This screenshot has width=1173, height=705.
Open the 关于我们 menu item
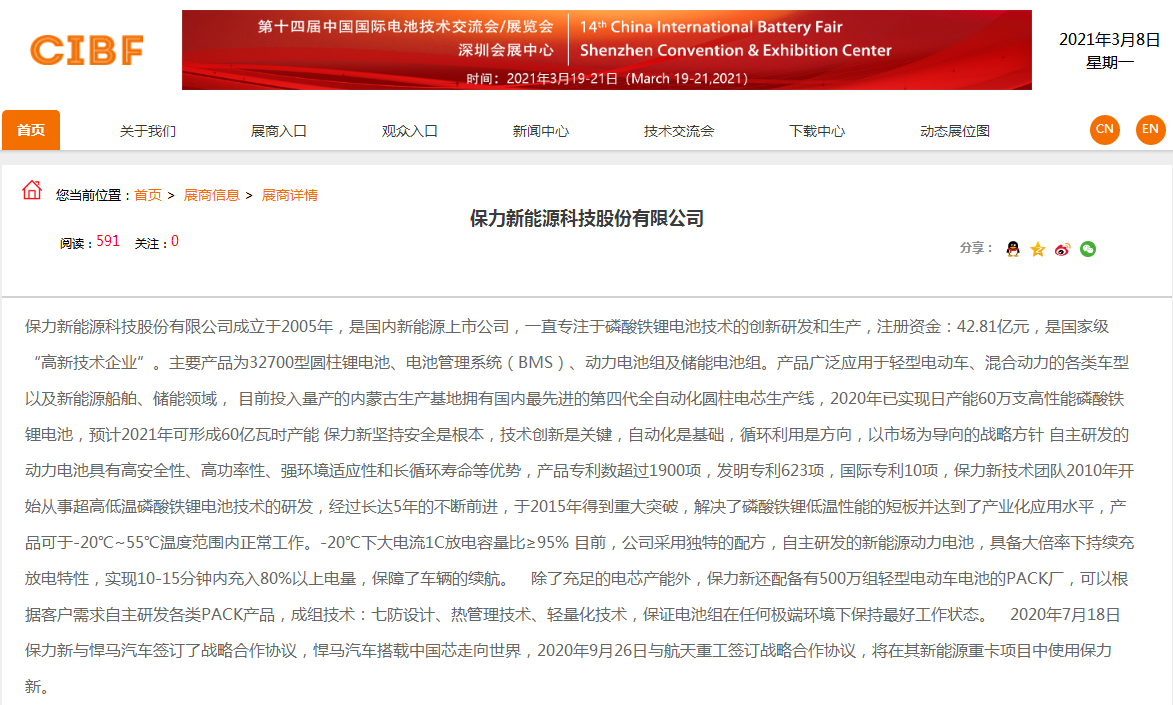pyautogui.click(x=147, y=131)
